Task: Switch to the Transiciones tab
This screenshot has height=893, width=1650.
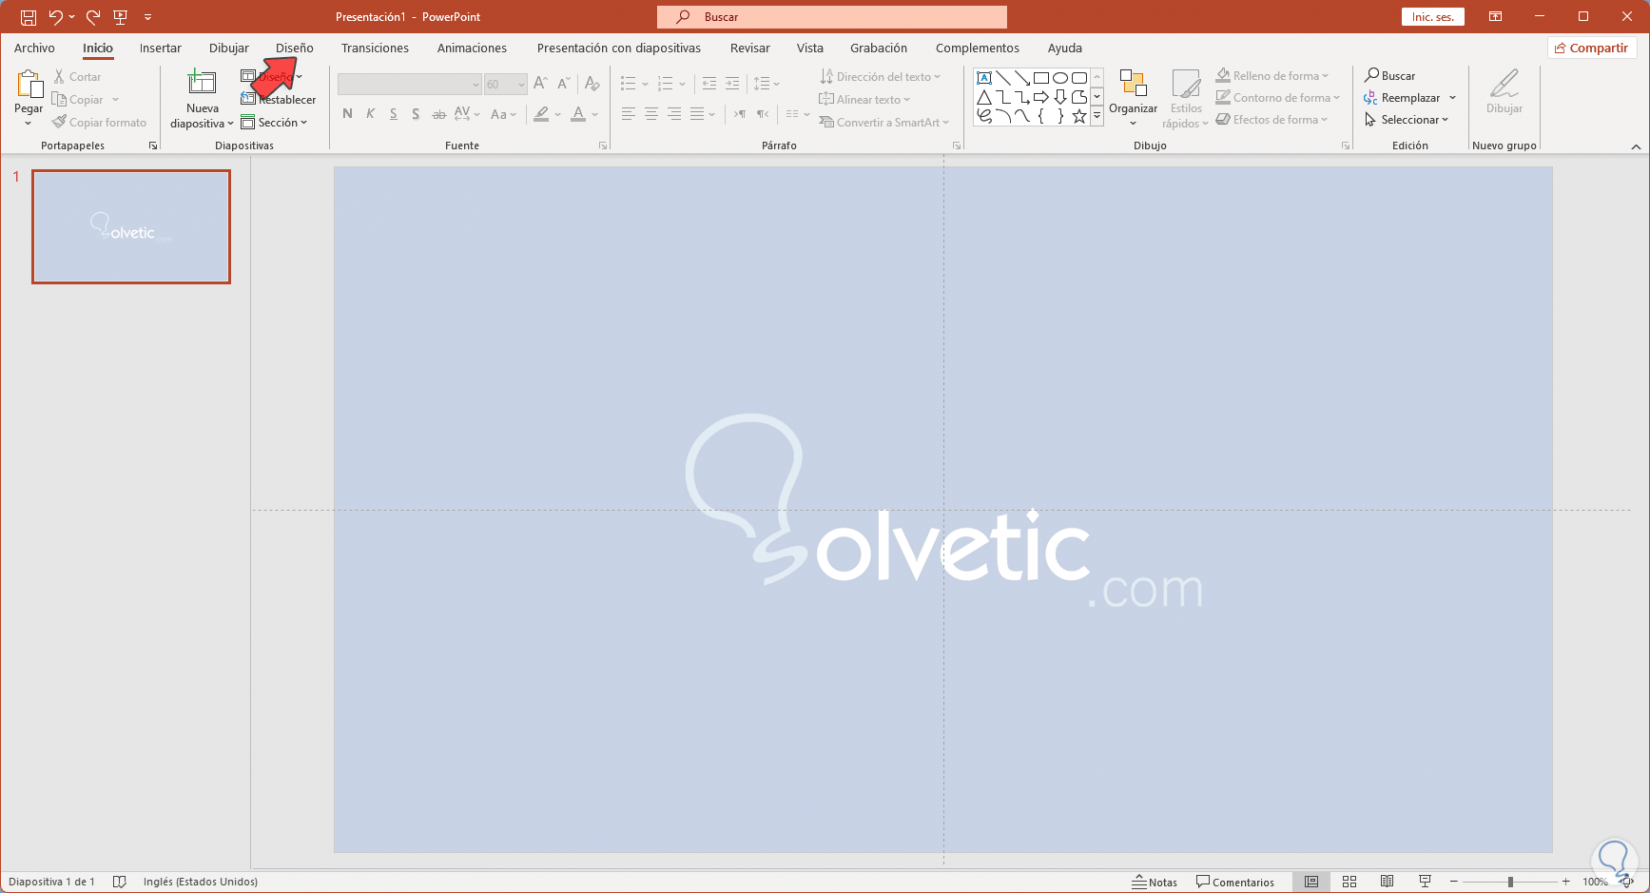Action: pos(375,48)
